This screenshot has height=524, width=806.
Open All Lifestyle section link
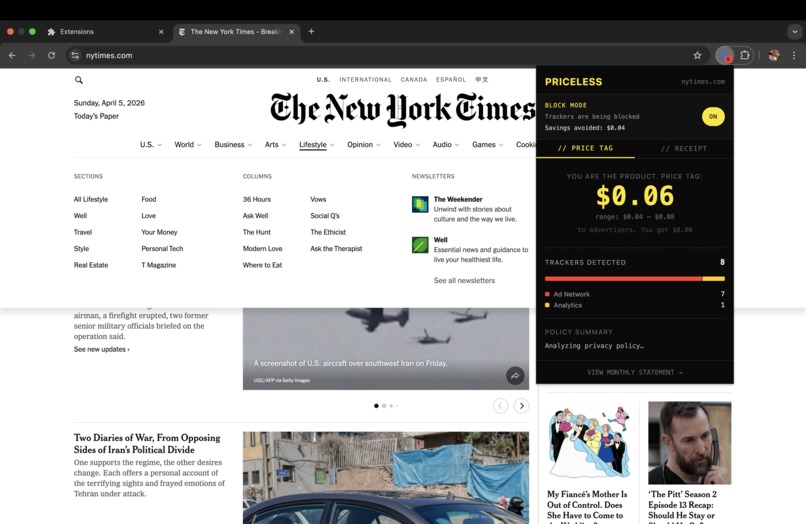(91, 200)
